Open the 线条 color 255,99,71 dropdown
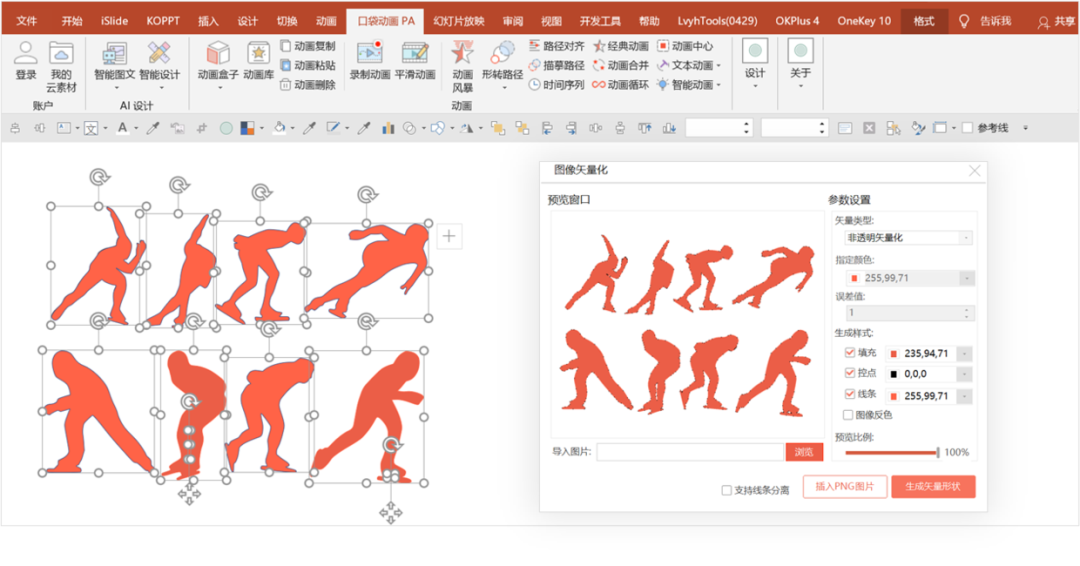Image resolution: width=1080 pixels, height=566 pixels. point(964,396)
